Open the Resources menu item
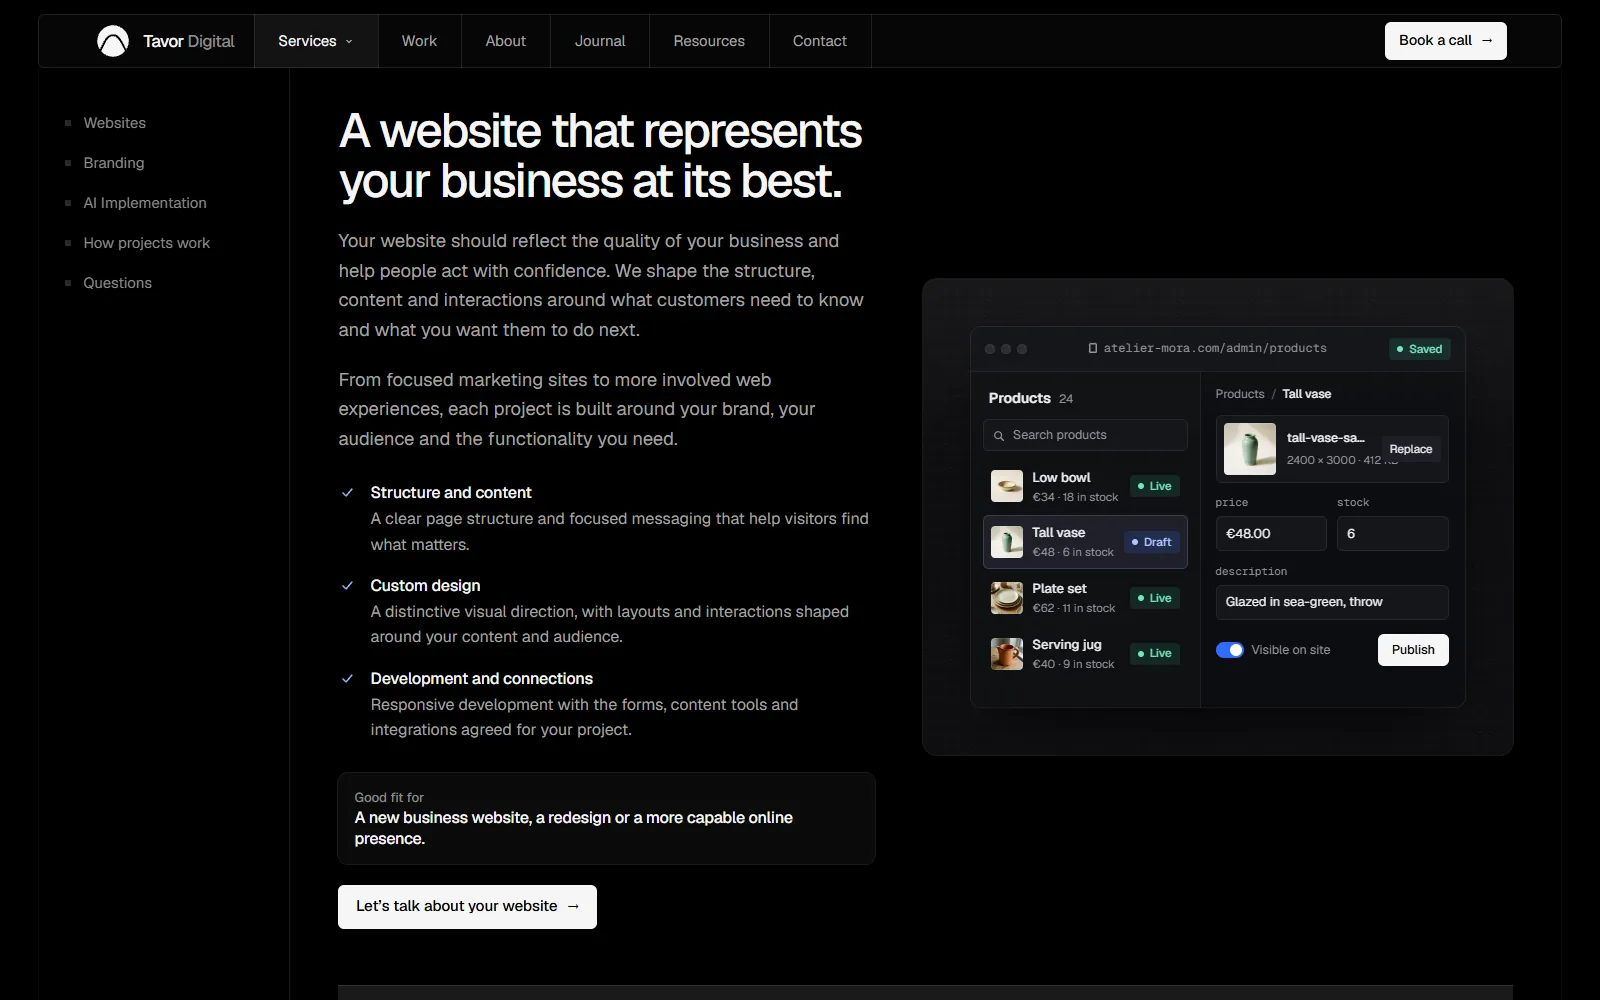1600x1000 pixels. tap(709, 41)
